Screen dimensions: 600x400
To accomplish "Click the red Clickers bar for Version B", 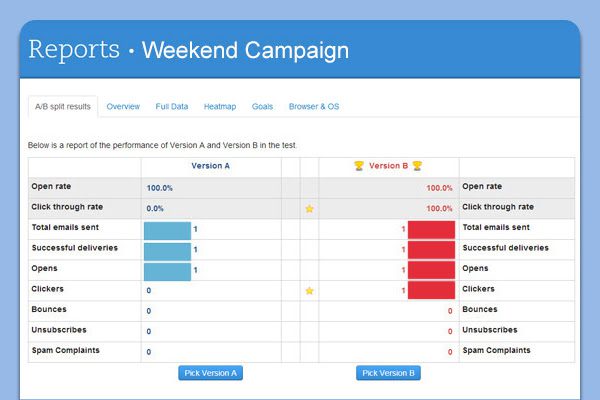I will coord(431,291).
